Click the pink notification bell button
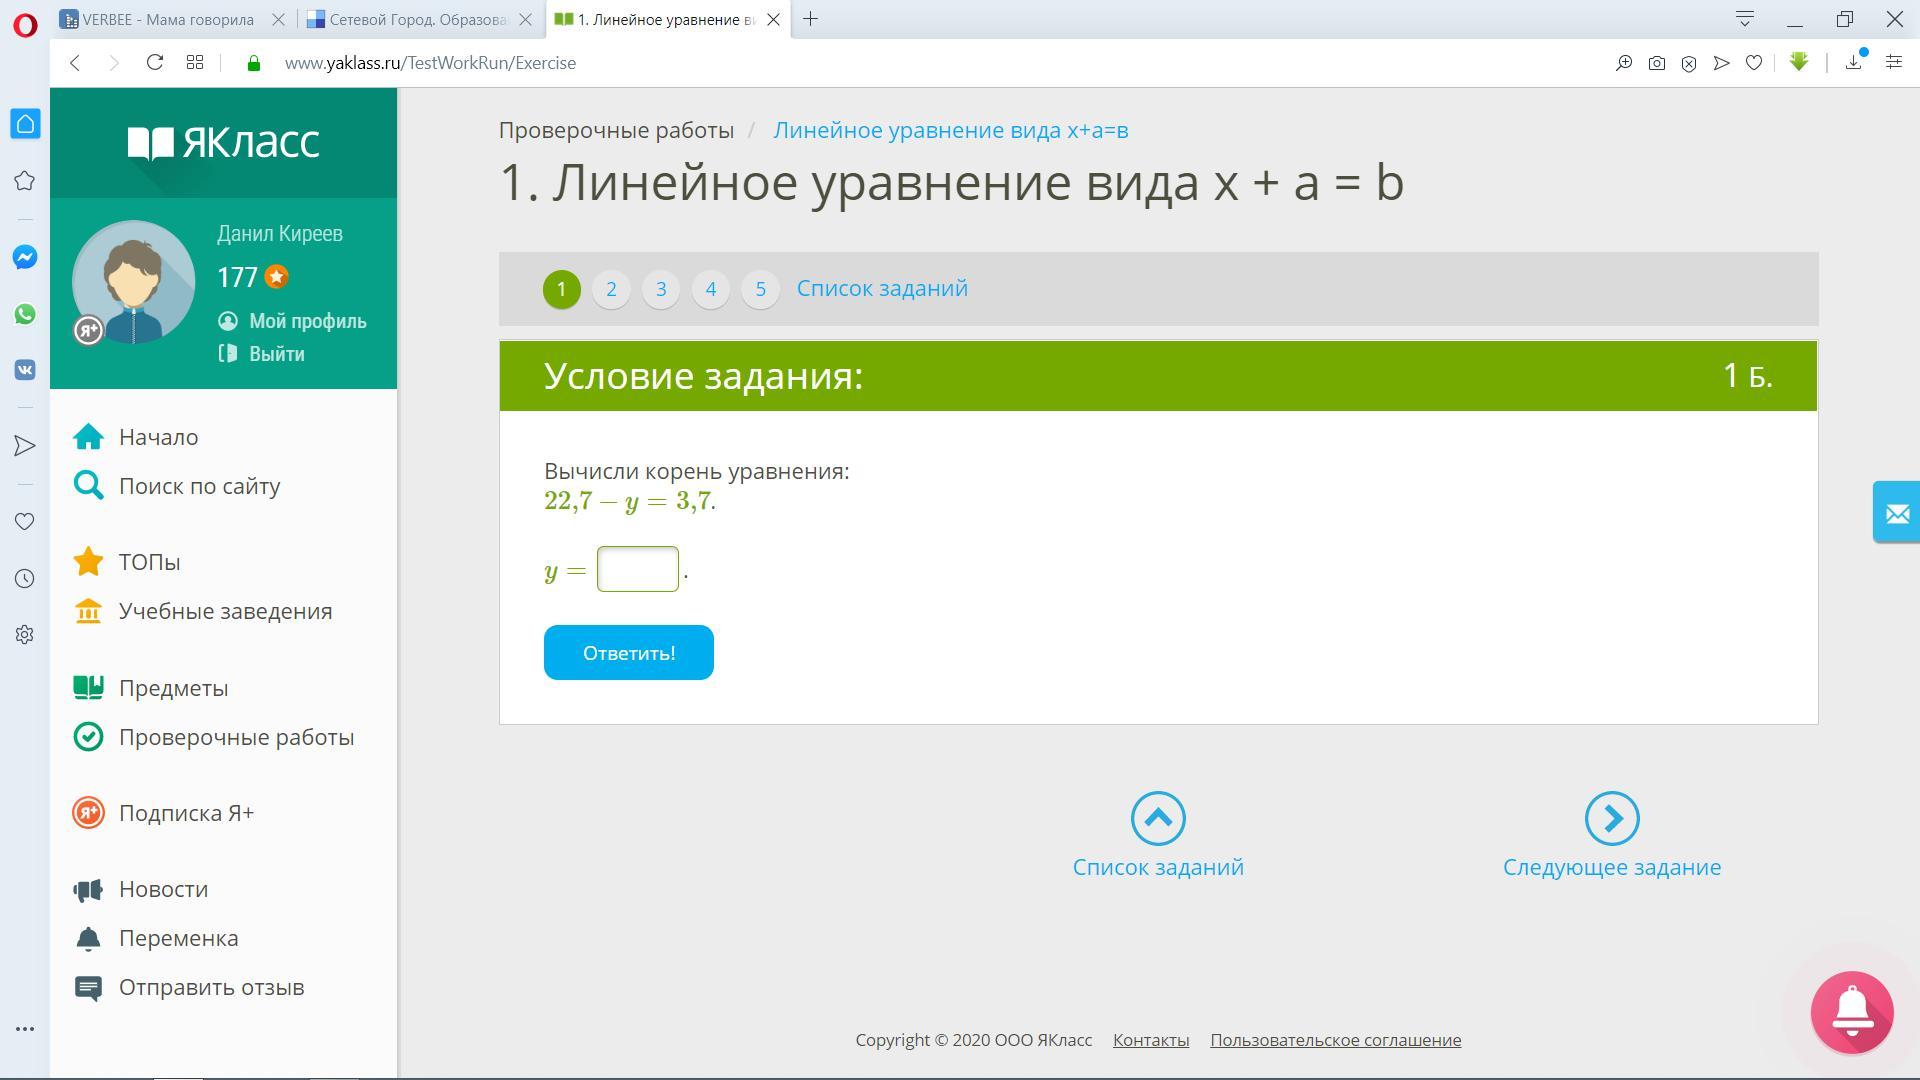The width and height of the screenshot is (1920, 1080). point(1851,1012)
